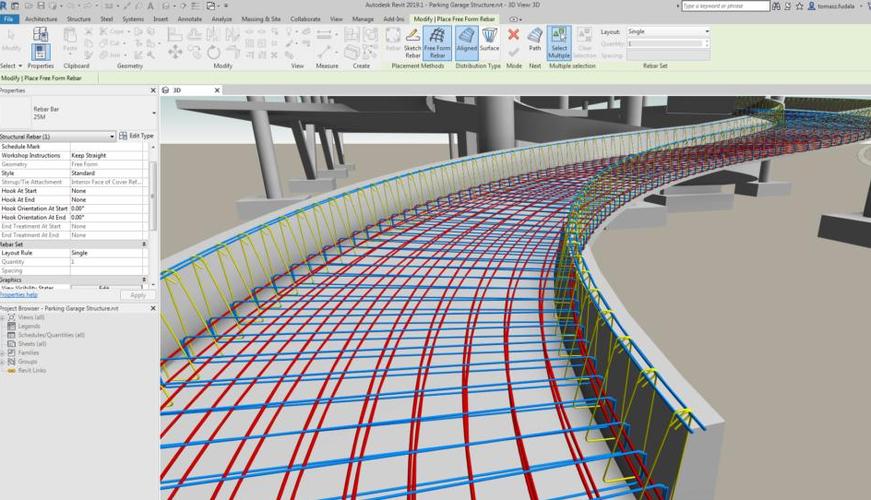This screenshot has width=871, height=500.
Task: Click the Properties palette vertical scrollbar
Action: tap(153, 197)
